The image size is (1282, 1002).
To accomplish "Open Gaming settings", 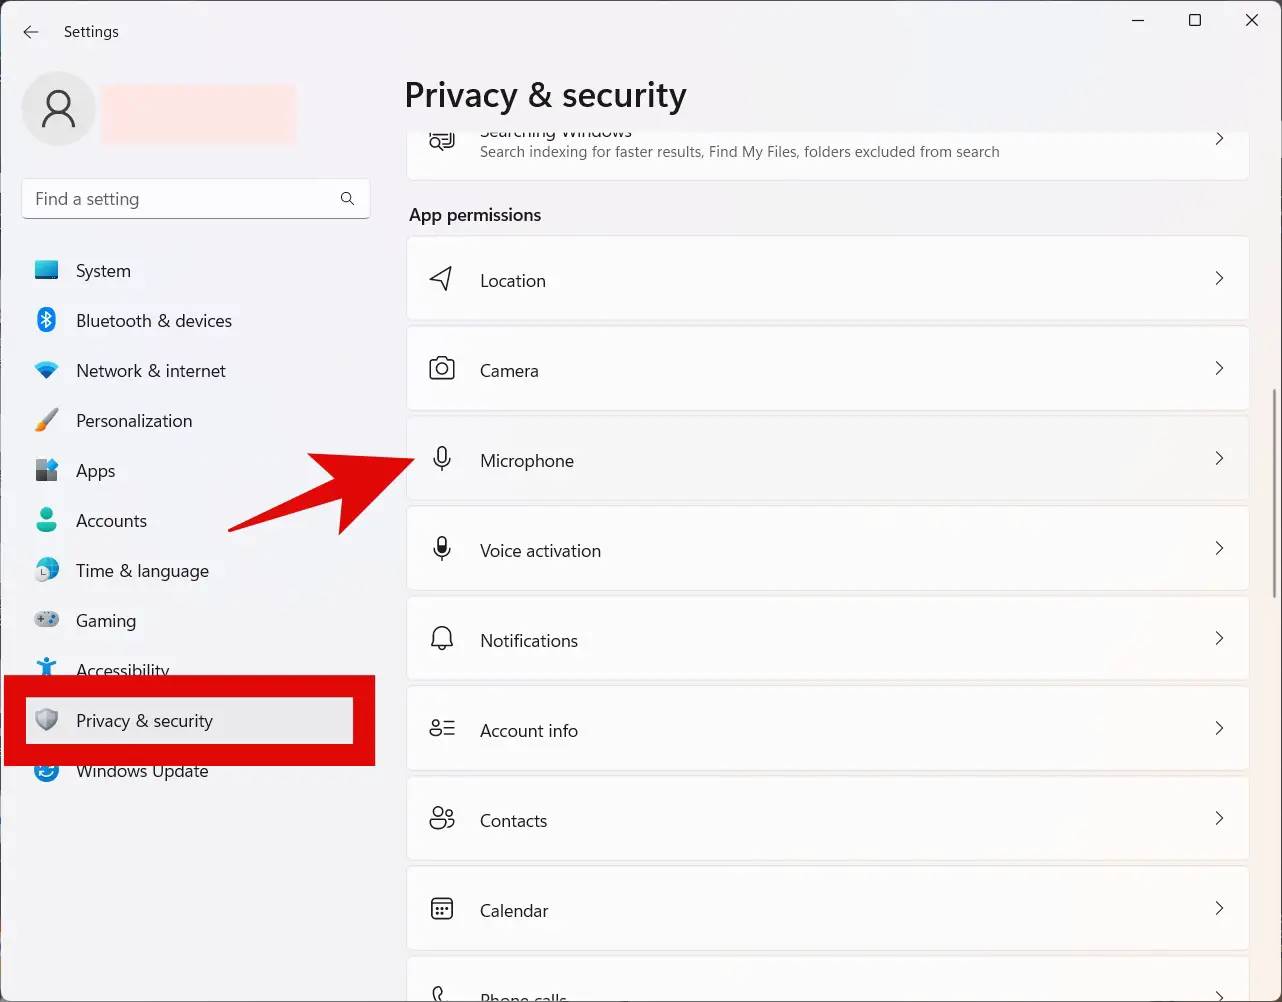I will (x=106, y=621).
